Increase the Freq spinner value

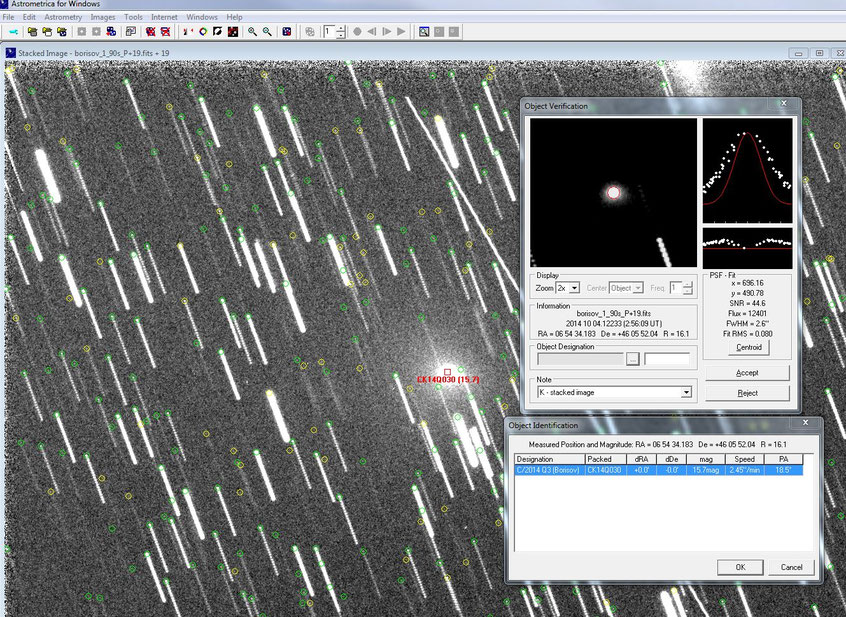(687, 285)
